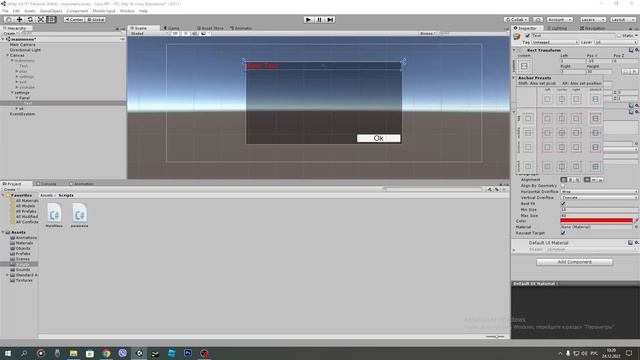Screen dimensions: 640x360
Task: Expand the play item in Hierarchy
Action: click(x=17, y=71)
